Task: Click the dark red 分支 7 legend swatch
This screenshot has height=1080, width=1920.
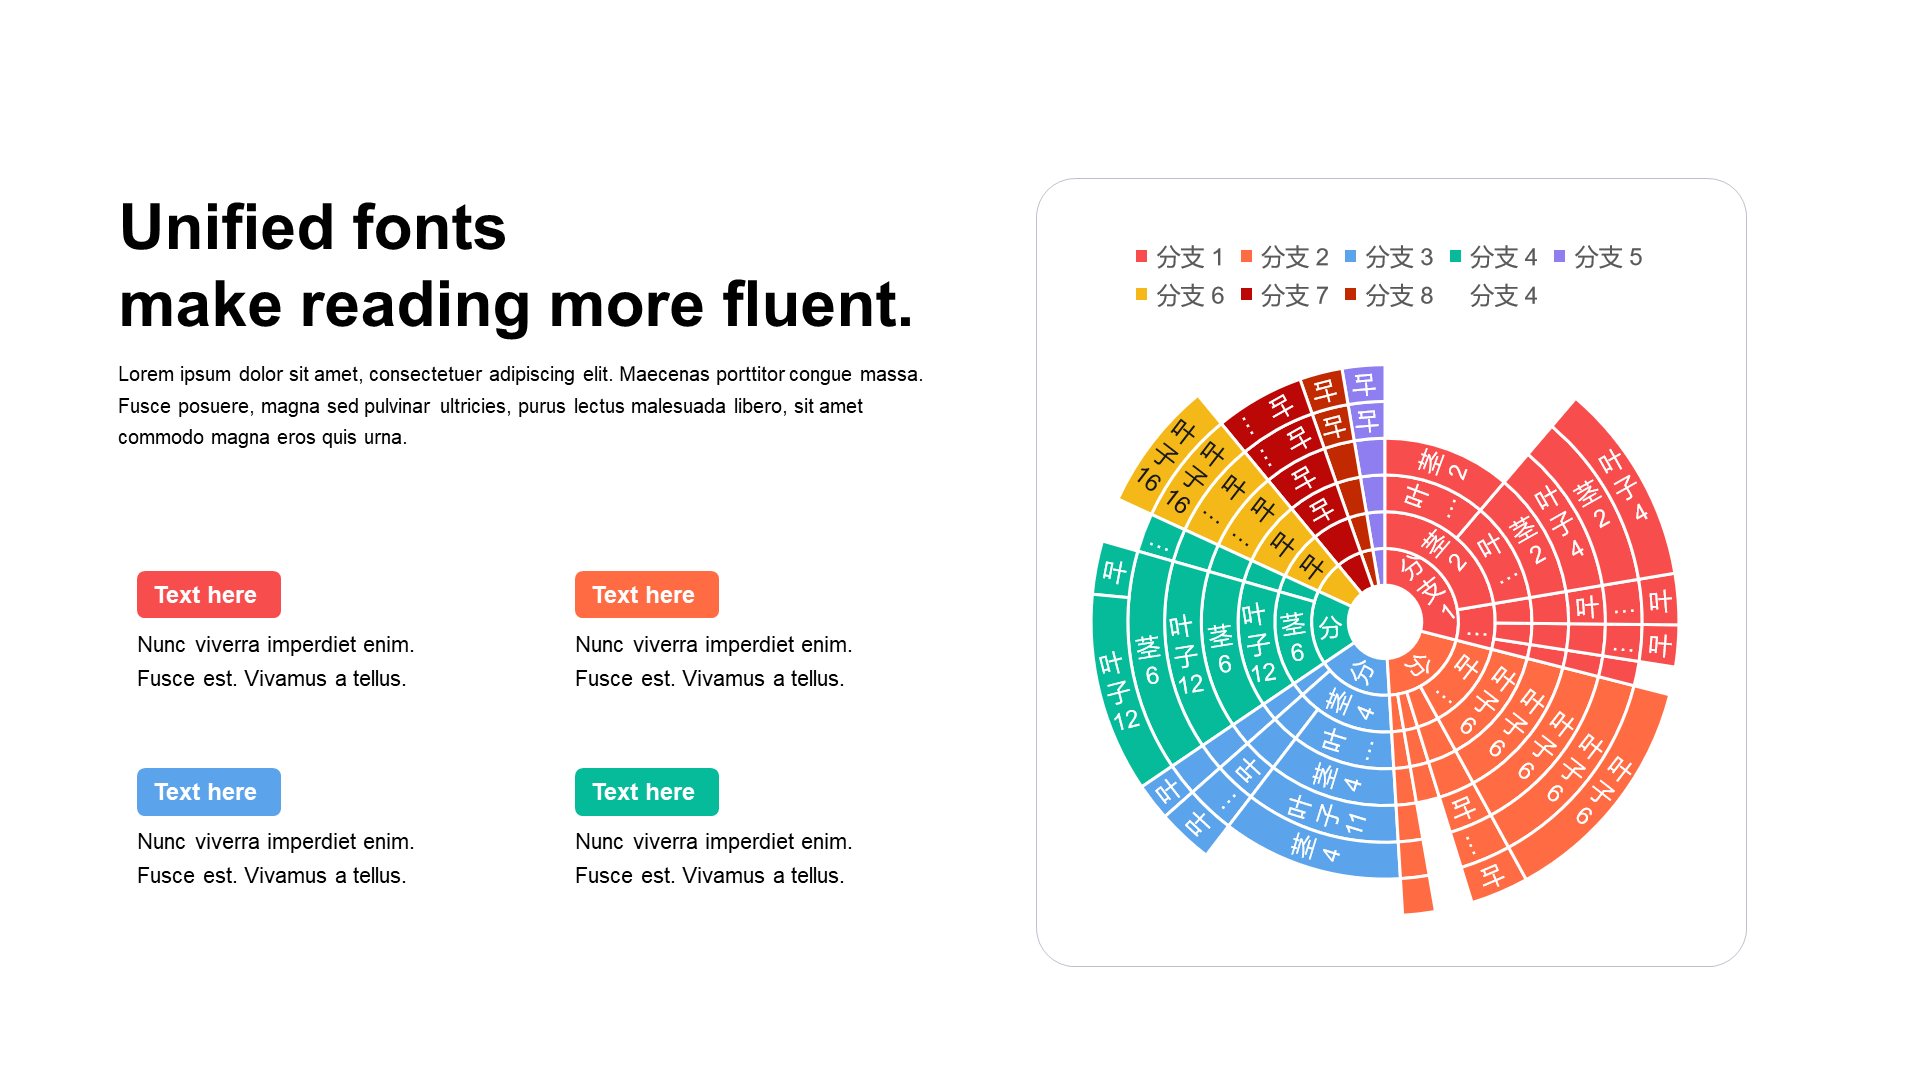Action: click(1246, 295)
